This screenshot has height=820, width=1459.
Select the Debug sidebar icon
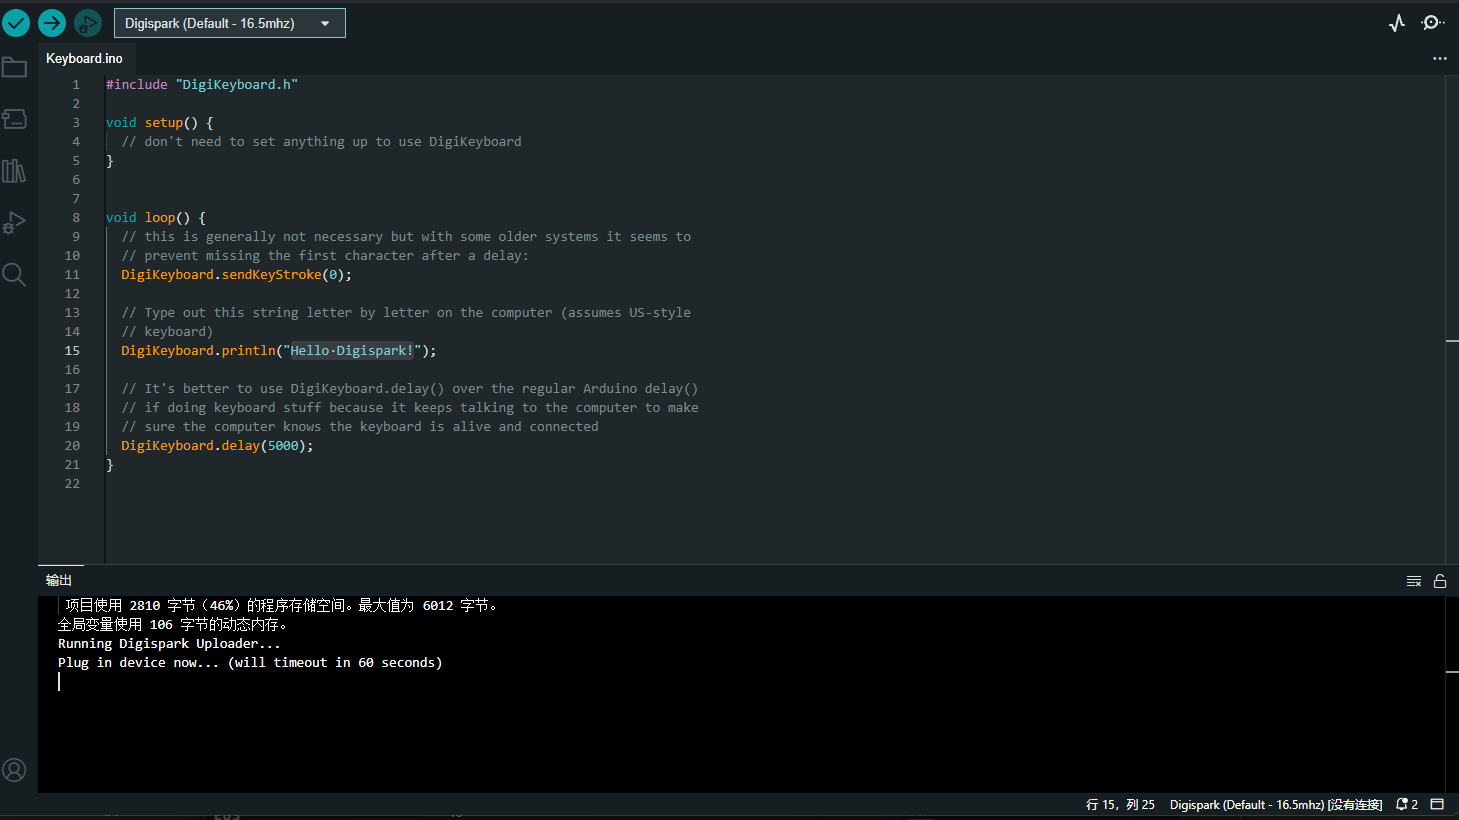(x=14, y=222)
